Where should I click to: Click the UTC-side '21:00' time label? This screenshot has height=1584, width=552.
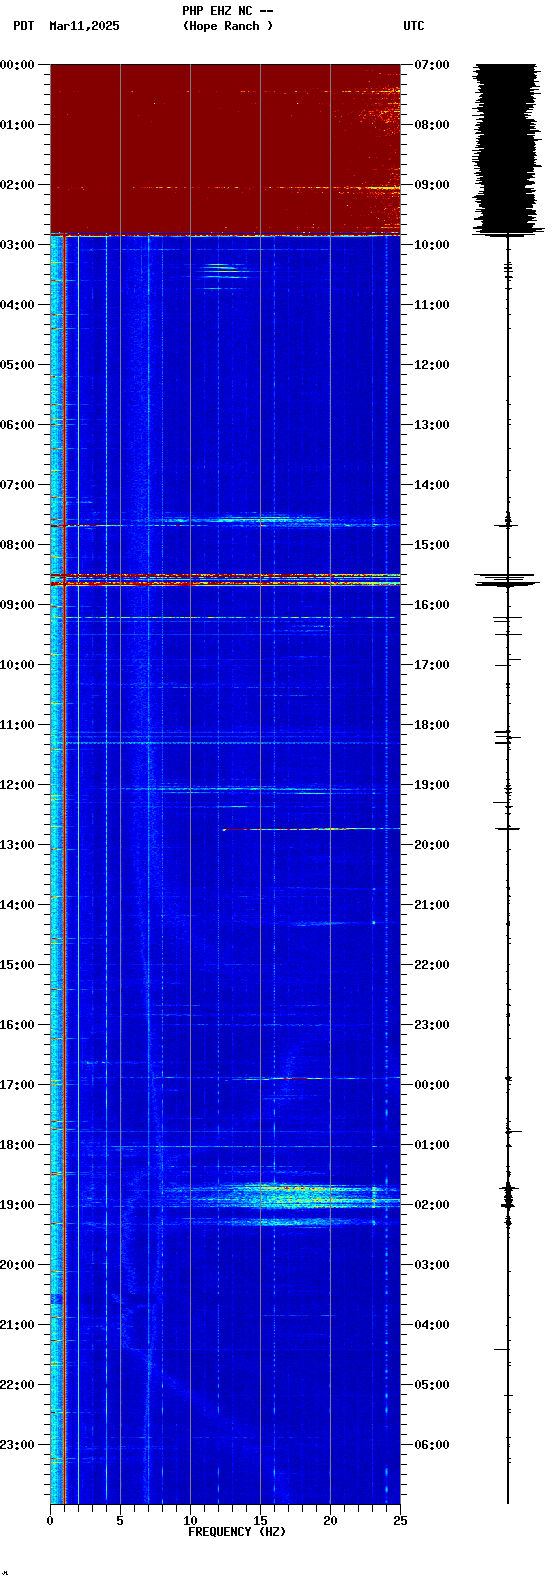click(431, 905)
